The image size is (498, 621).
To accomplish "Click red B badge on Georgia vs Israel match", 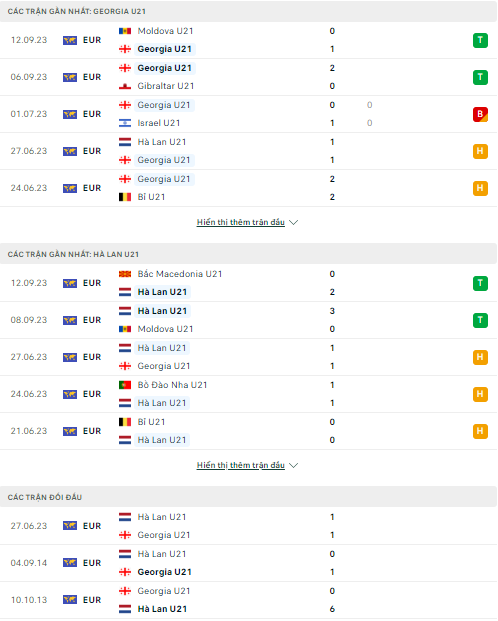I will point(480,114).
